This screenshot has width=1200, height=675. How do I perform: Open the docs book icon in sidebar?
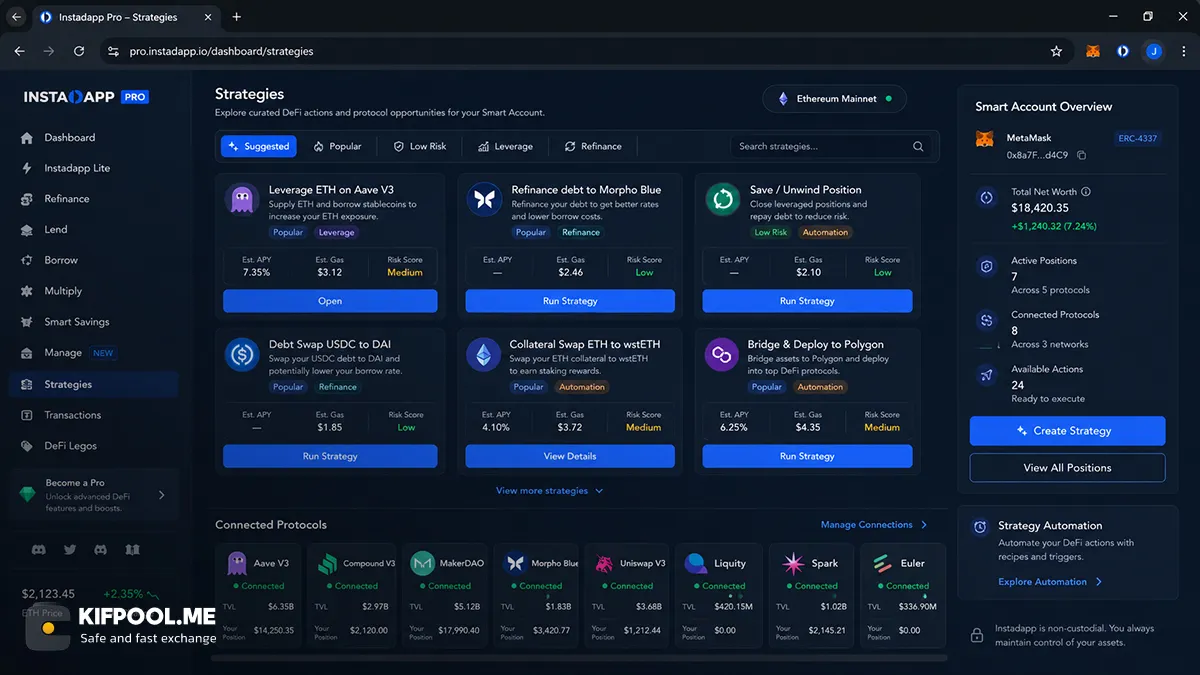(133, 549)
